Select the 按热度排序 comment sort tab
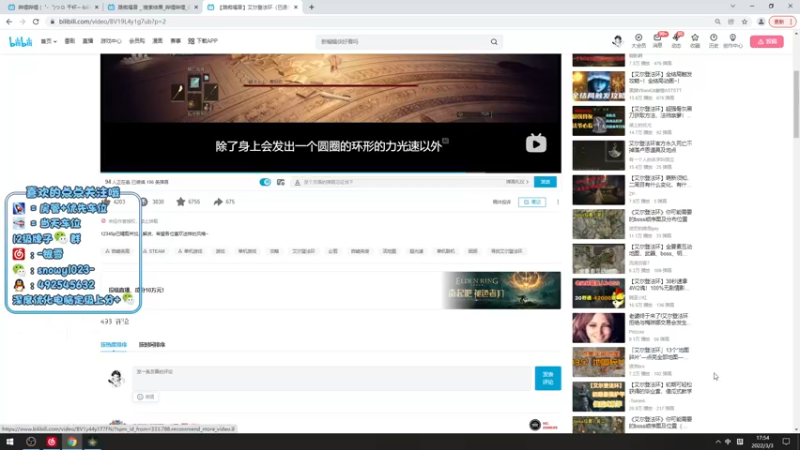 pos(113,345)
